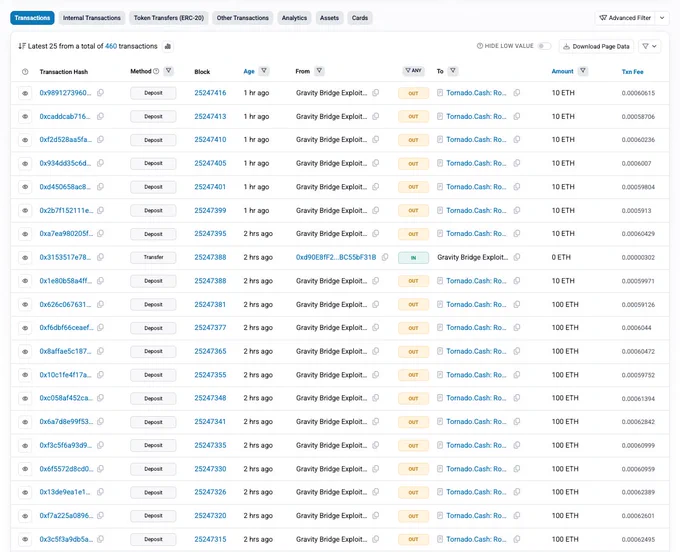This screenshot has width=680, height=552.
Task: Click the 460 transactions total link
Action: 111,46
